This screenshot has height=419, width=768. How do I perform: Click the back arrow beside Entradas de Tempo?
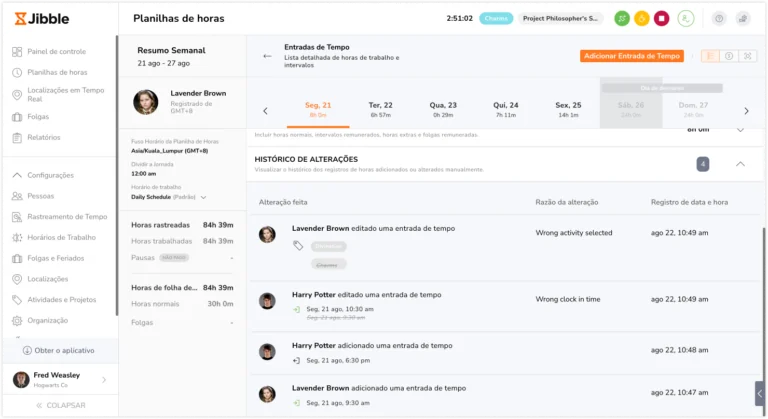pos(267,56)
